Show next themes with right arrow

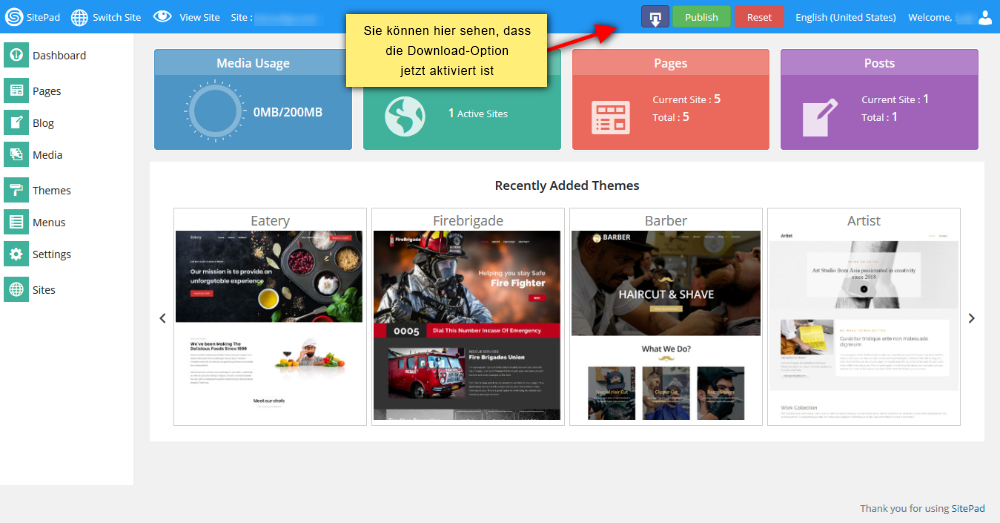971,318
